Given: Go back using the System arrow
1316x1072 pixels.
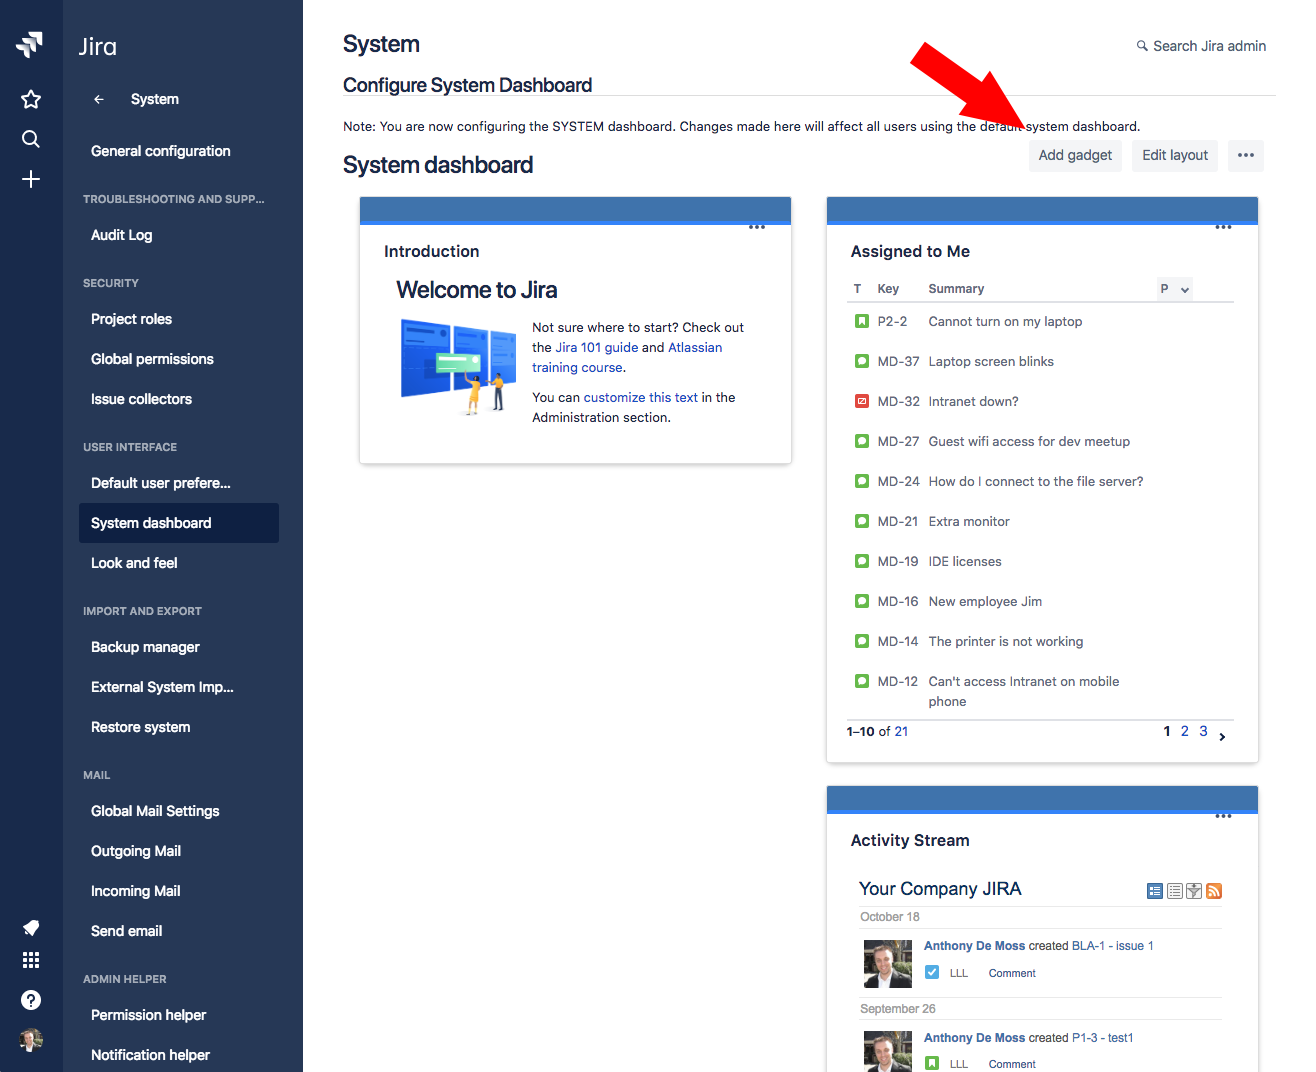Looking at the screenshot, I should [x=98, y=99].
